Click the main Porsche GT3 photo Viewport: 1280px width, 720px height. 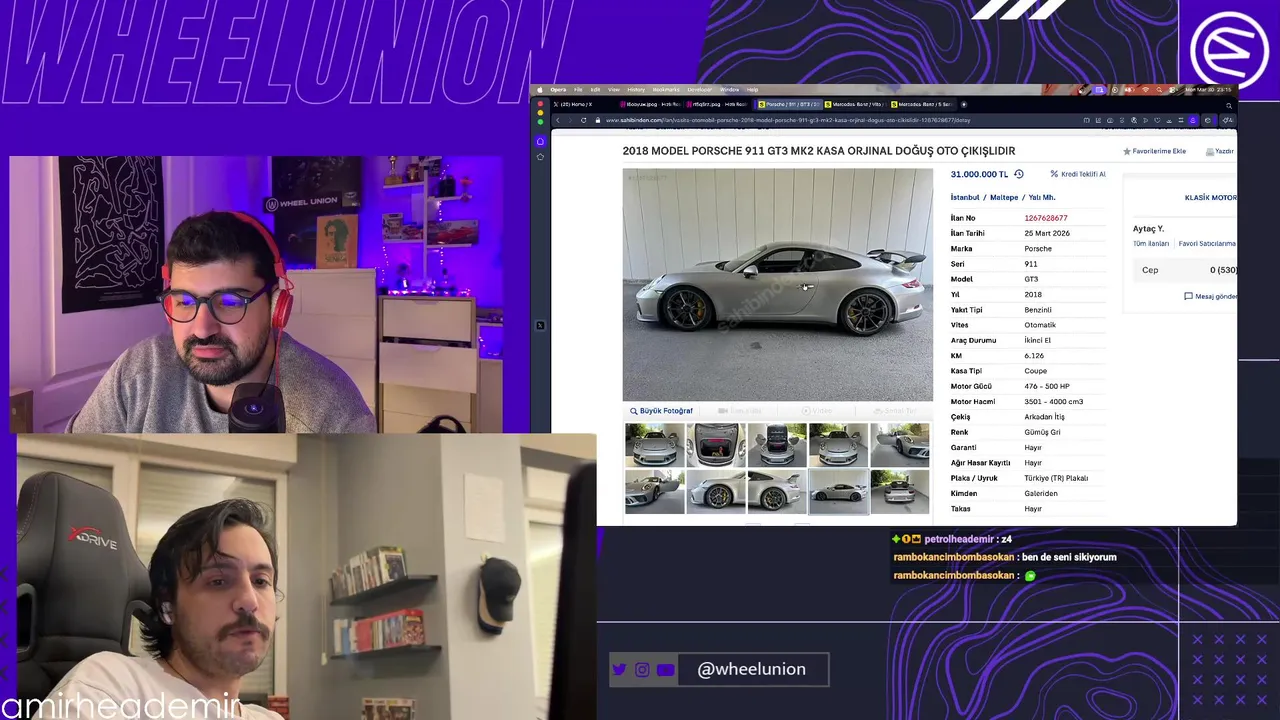pos(778,284)
